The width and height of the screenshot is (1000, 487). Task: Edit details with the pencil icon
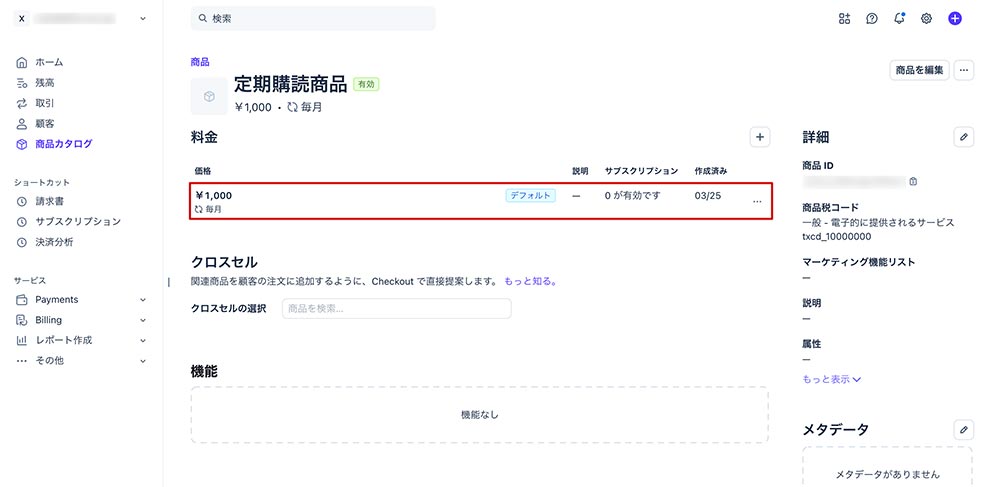tap(963, 137)
